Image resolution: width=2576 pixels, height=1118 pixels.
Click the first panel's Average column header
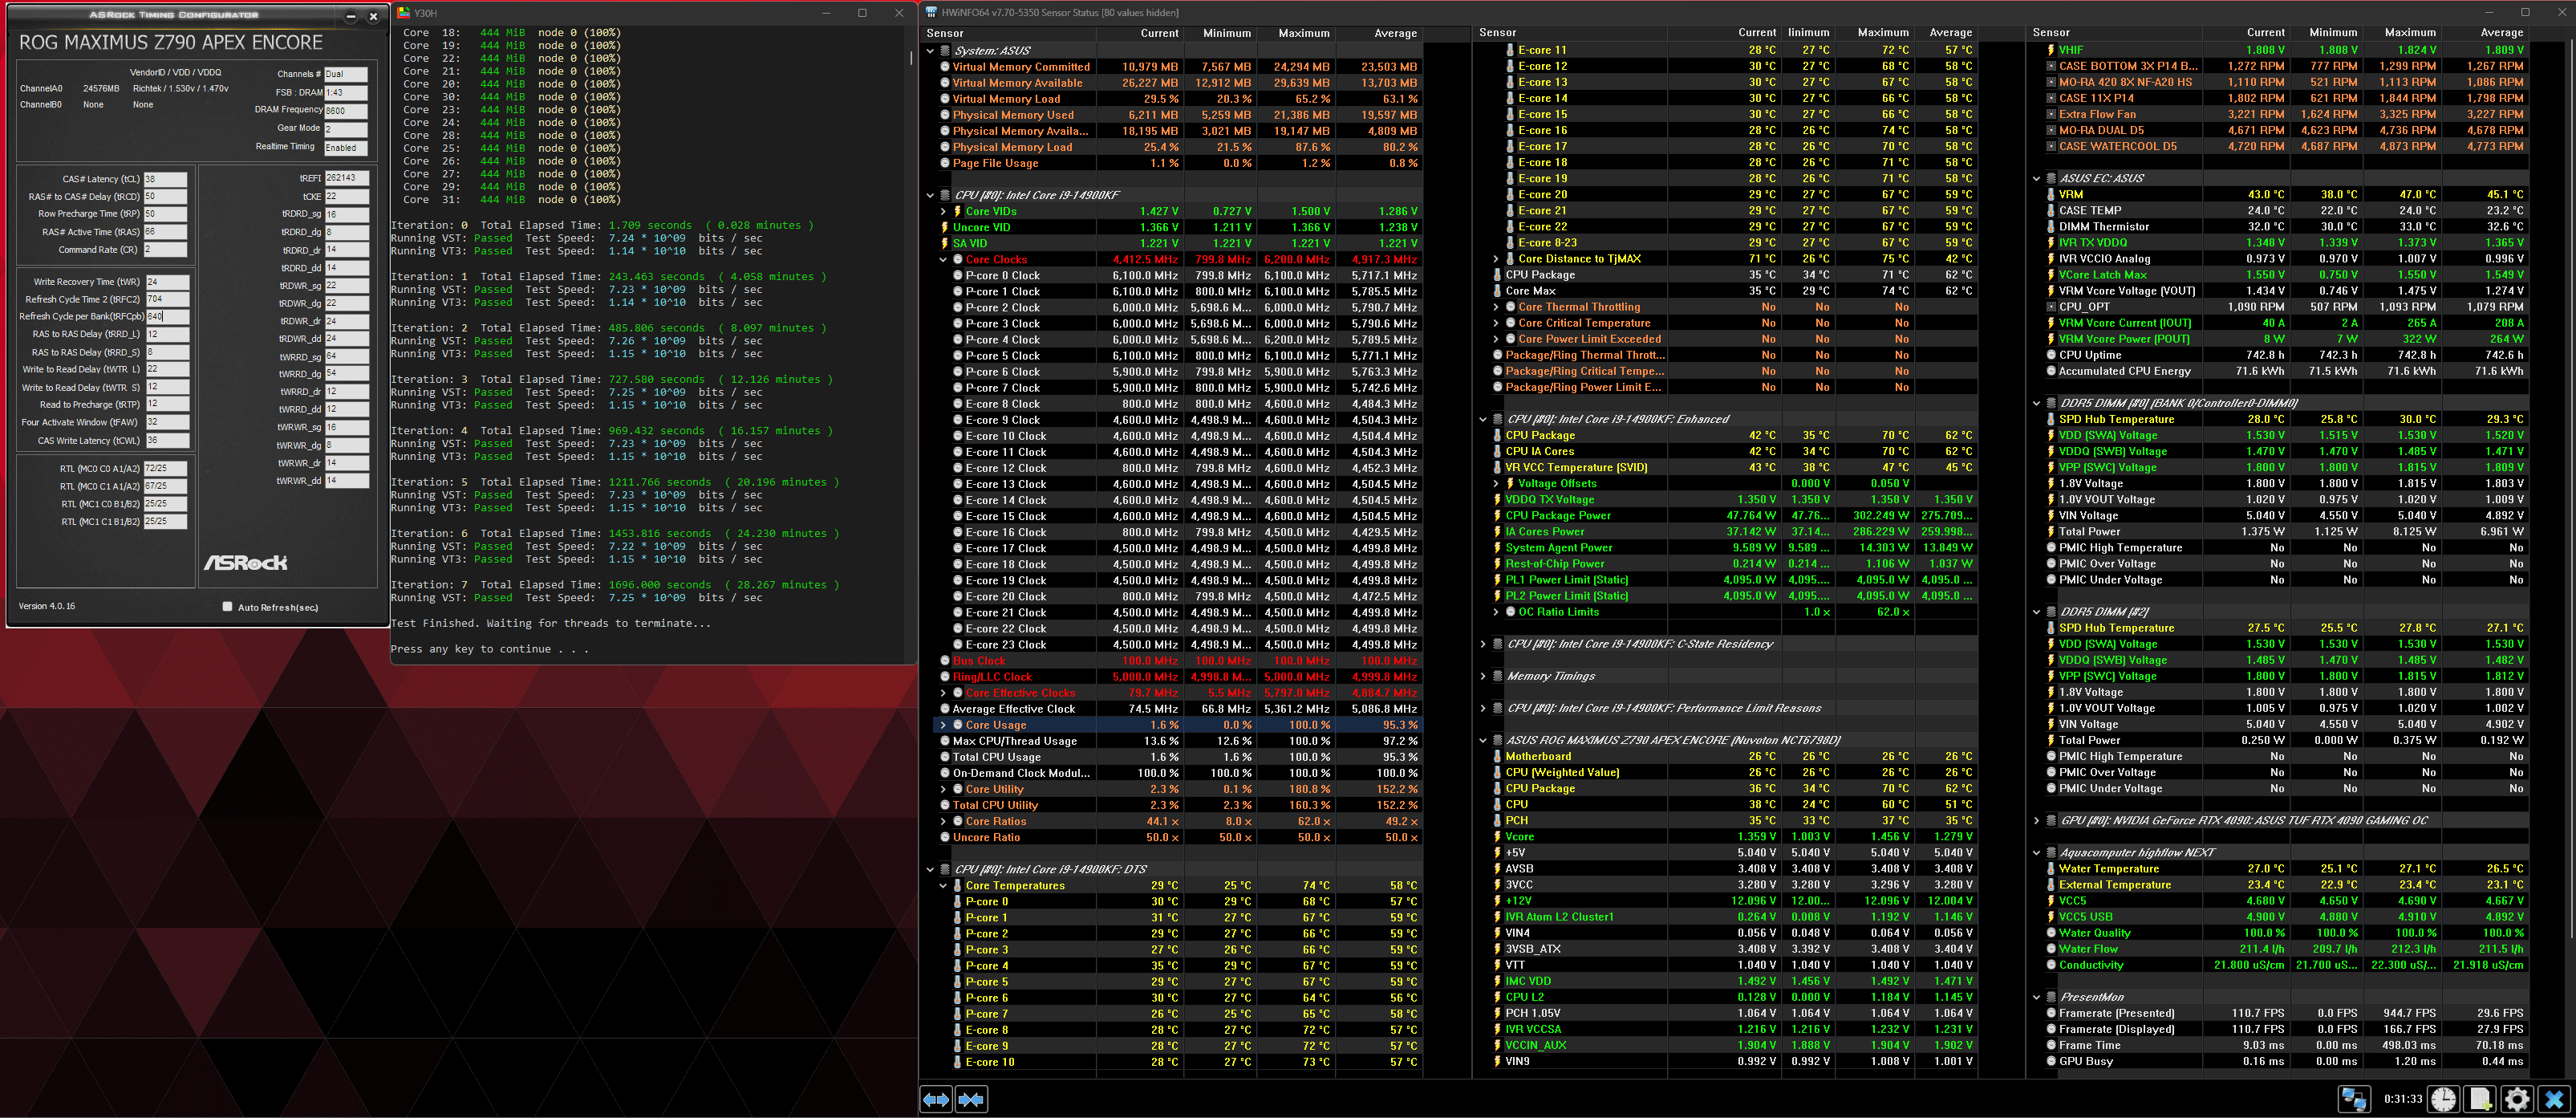pos(1379,33)
